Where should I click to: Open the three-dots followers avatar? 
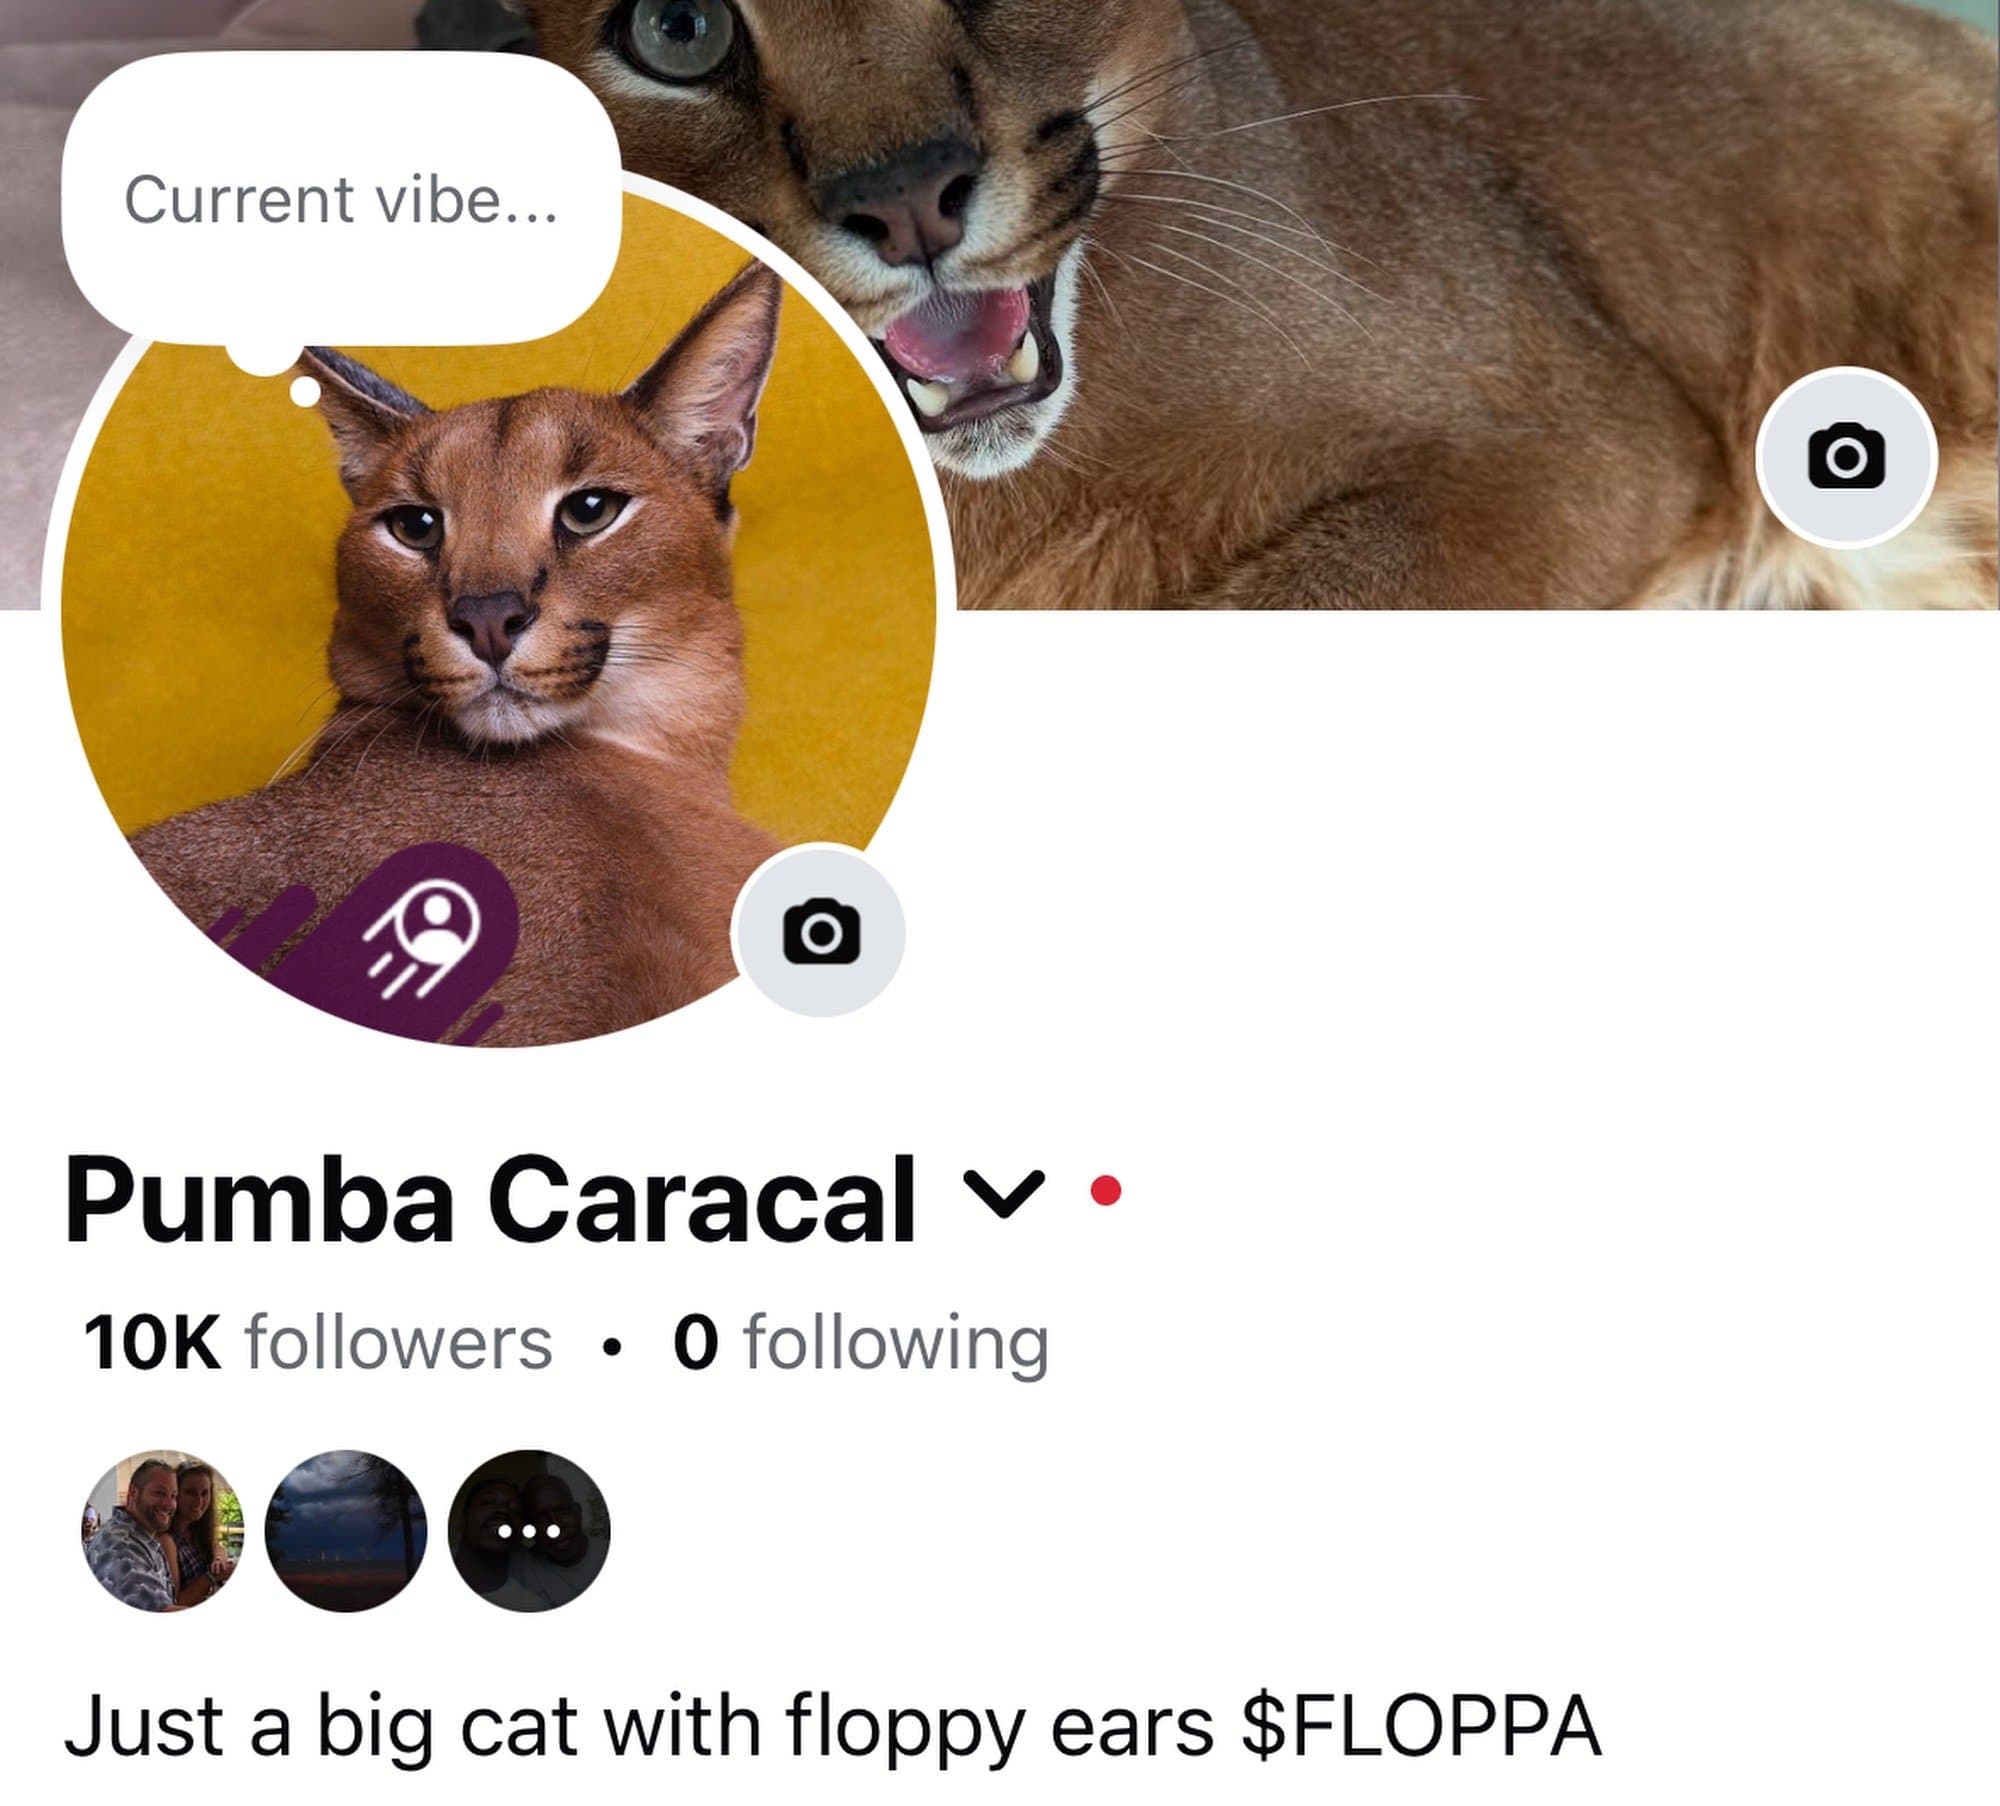tap(529, 1531)
